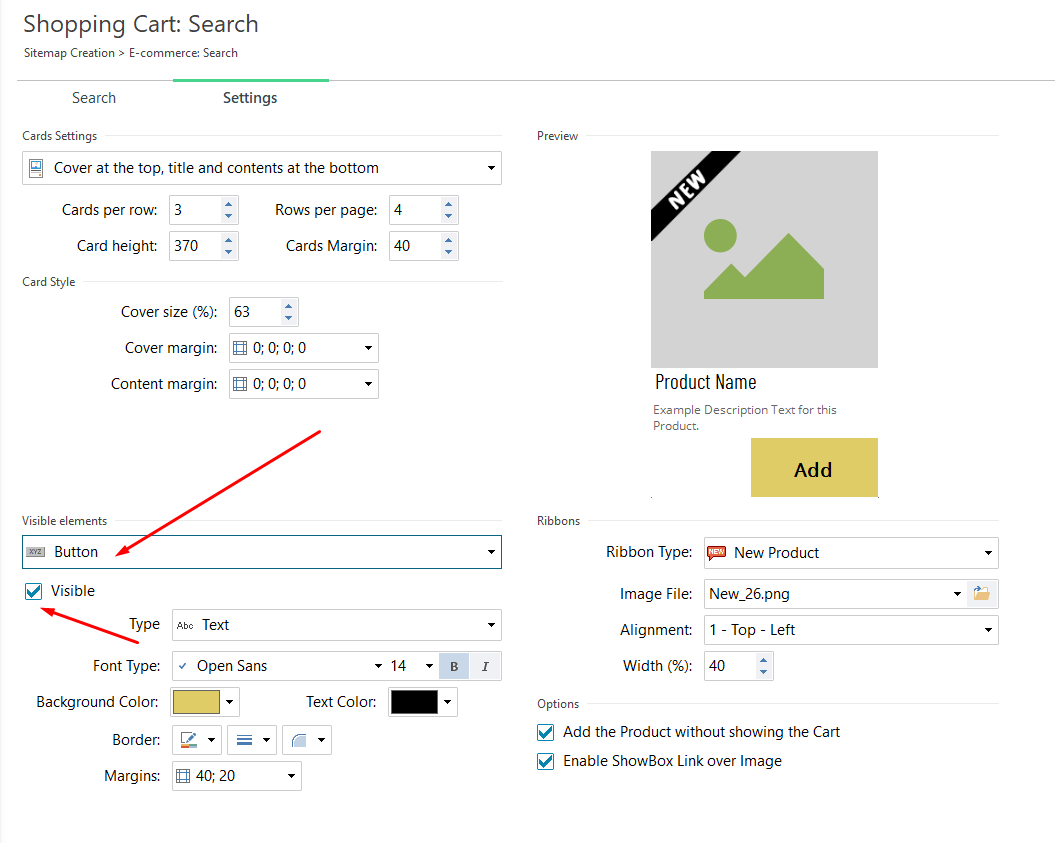Click the Rows per page field
1055x843 pixels.
tap(415, 210)
